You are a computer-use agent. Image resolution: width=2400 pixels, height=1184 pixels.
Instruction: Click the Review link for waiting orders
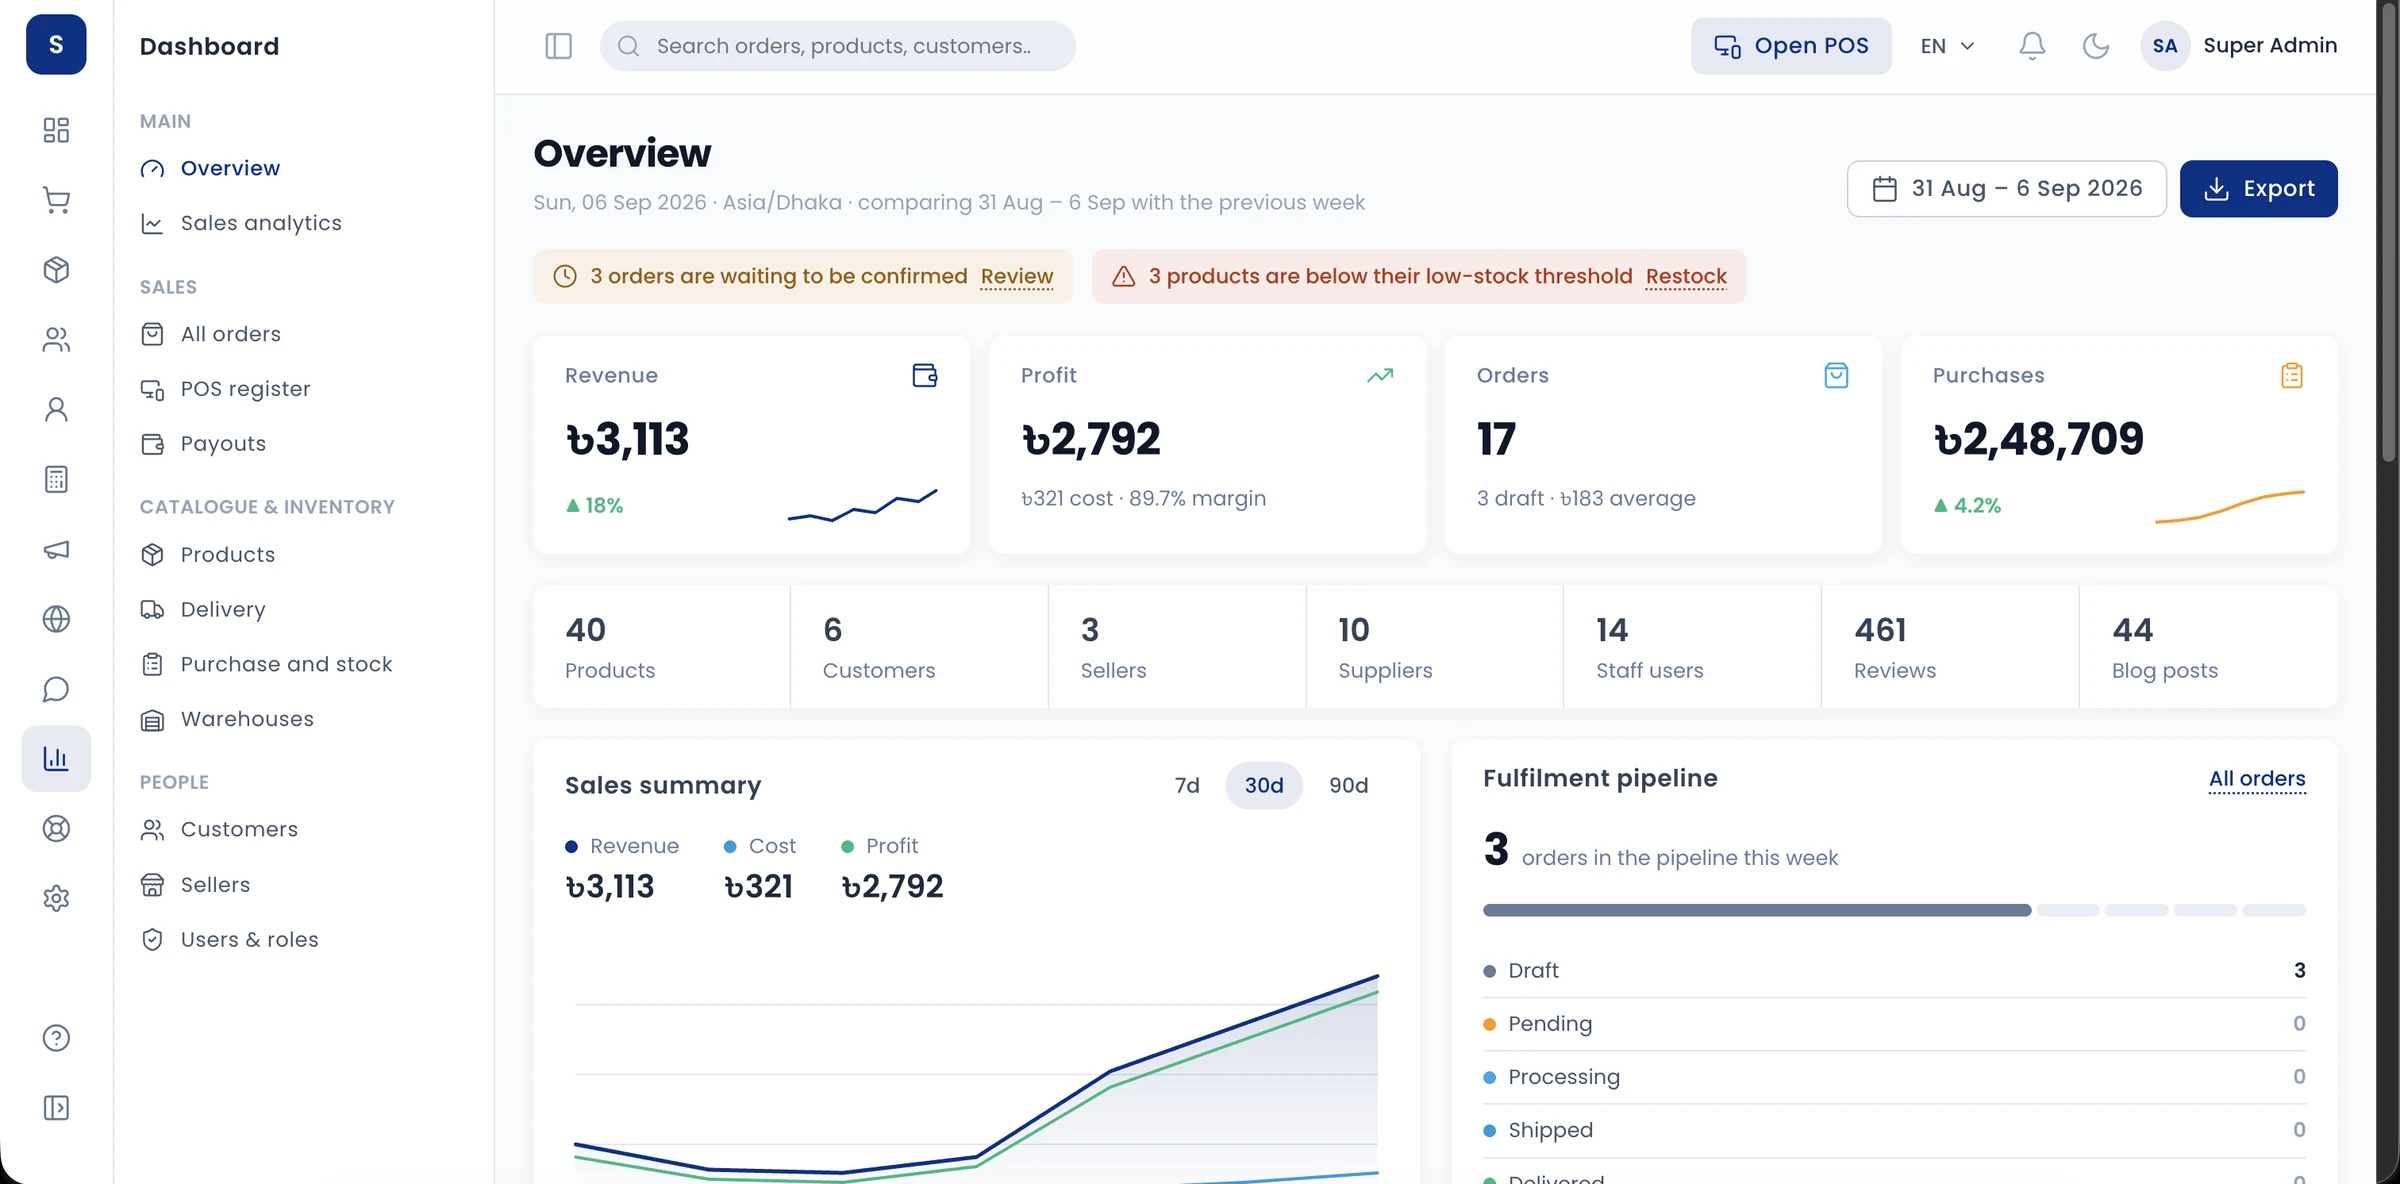click(x=1016, y=276)
